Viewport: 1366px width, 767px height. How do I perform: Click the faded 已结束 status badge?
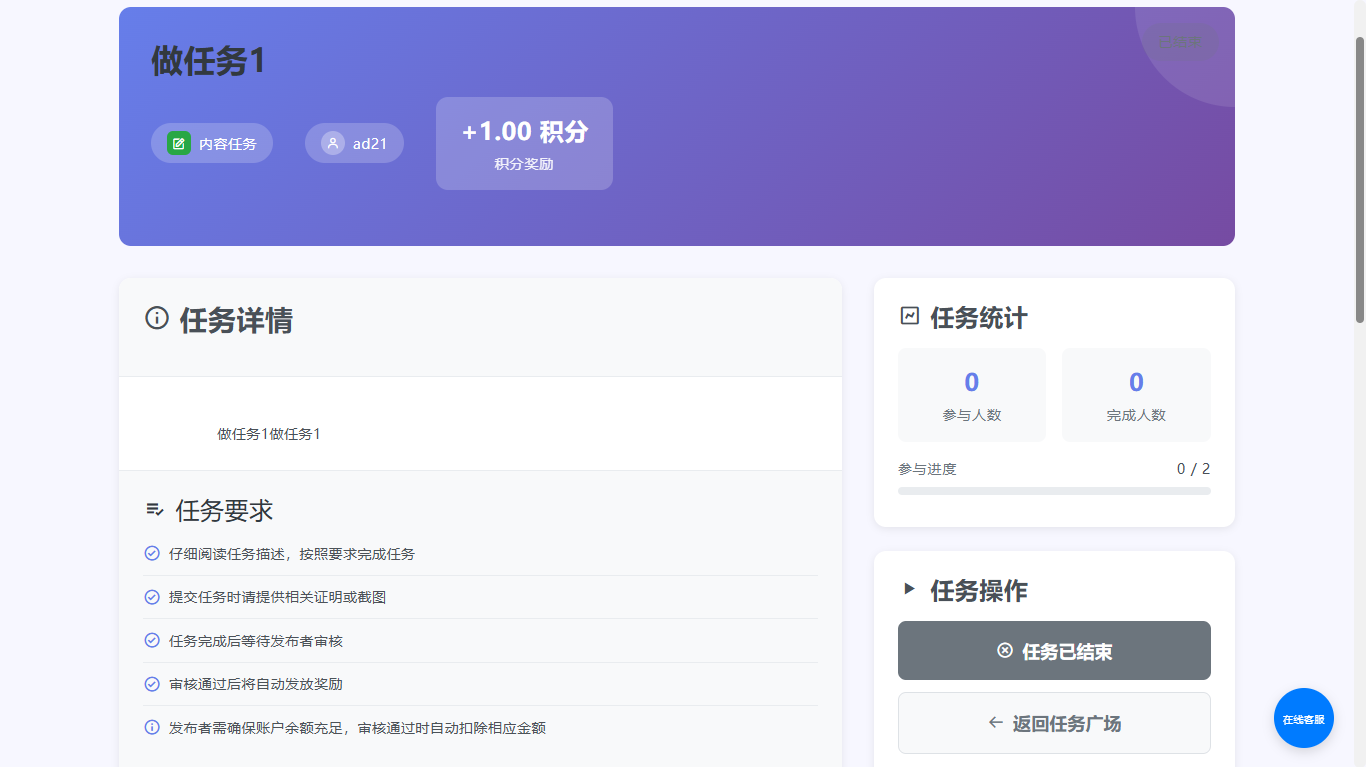click(x=1180, y=41)
